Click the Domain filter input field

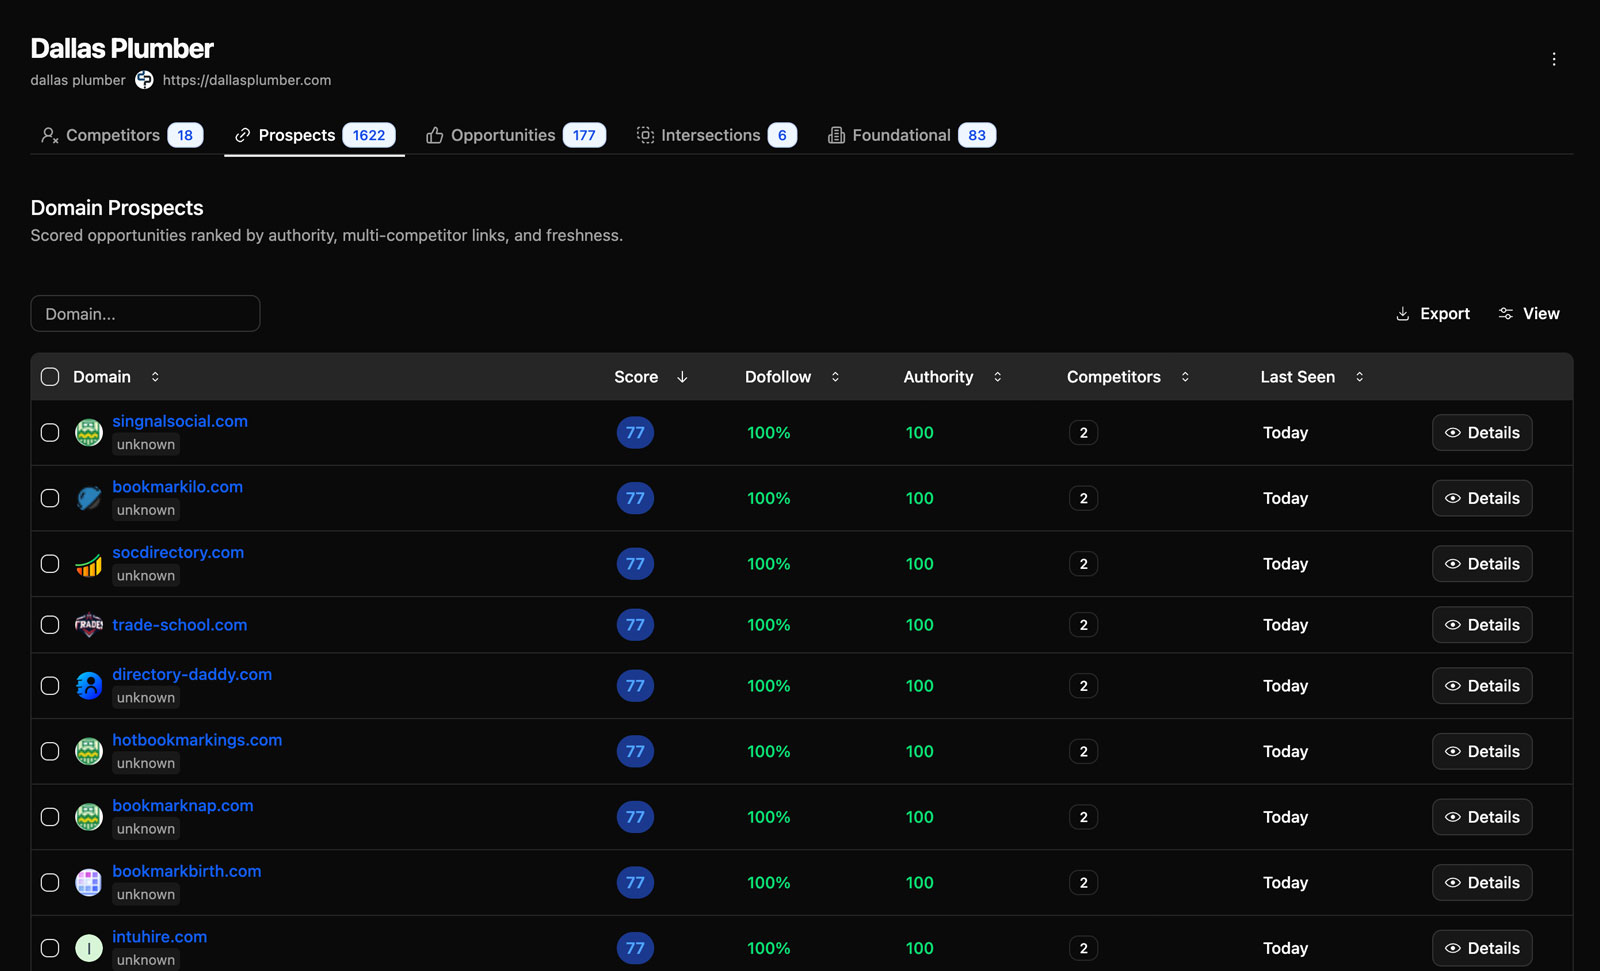click(x=145, y=314)
